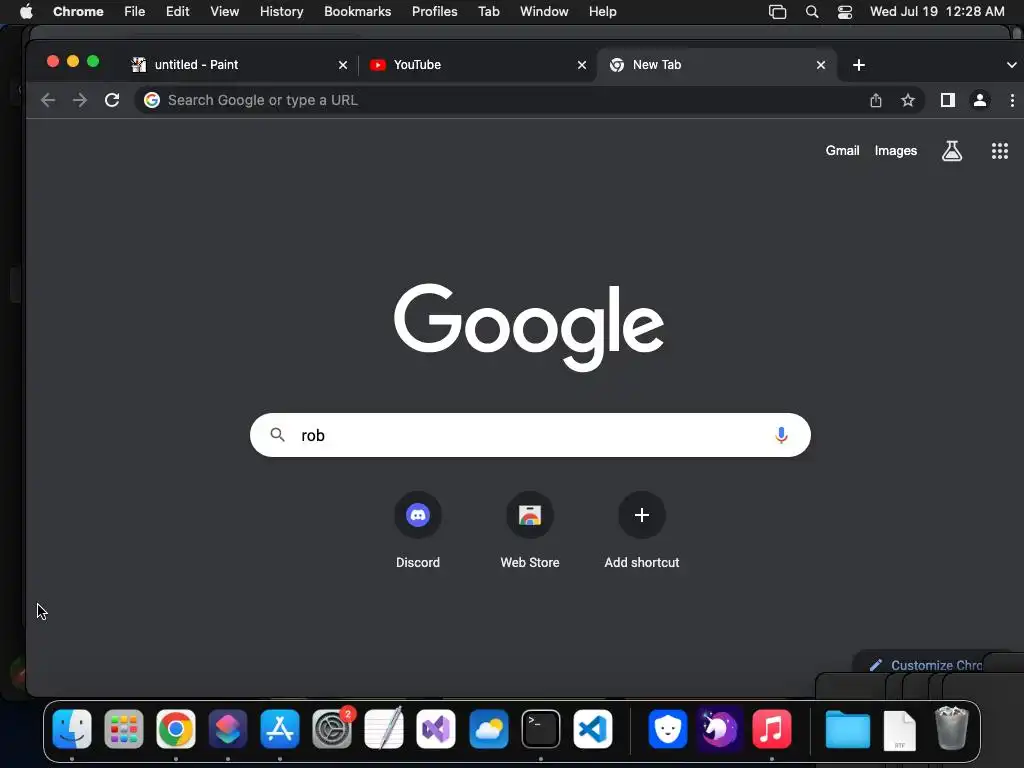Viewport: 1024px width, 768px height.
Task: Expand the tab search chevron
Action: pyautogui.click(x=1012, y=65)
